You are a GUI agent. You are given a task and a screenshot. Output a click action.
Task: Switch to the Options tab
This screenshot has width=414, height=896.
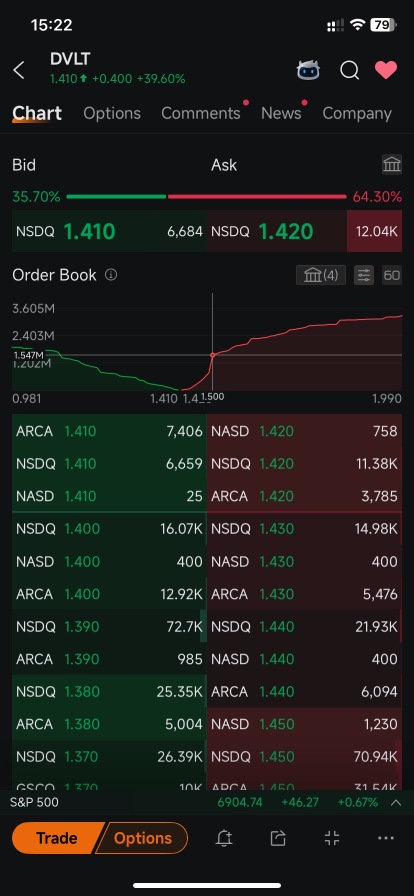[112, 113]
